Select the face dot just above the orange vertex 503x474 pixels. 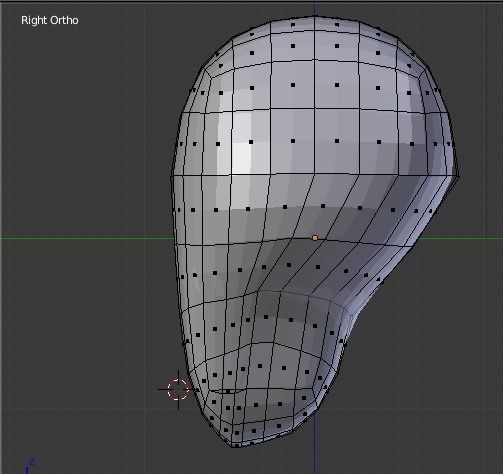tap(323, 206)
